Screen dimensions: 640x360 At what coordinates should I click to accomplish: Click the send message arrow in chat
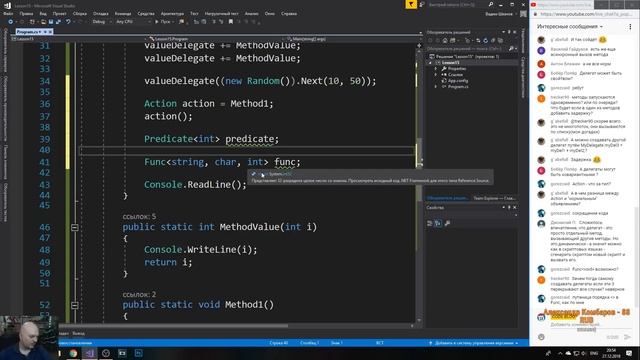627,337
